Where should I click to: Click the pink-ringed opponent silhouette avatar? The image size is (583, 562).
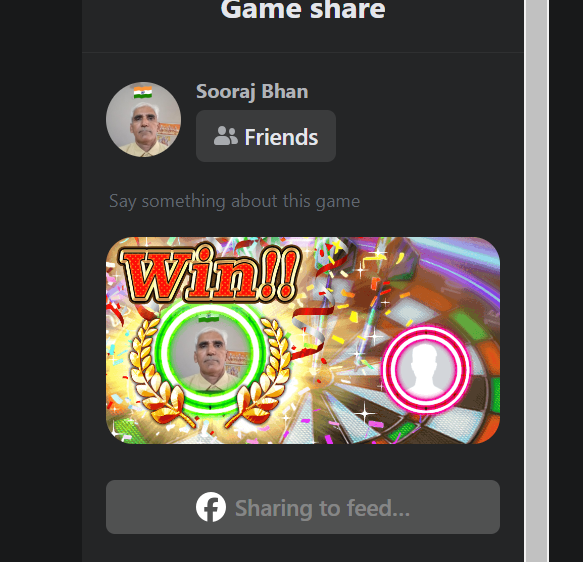(426, 369)
